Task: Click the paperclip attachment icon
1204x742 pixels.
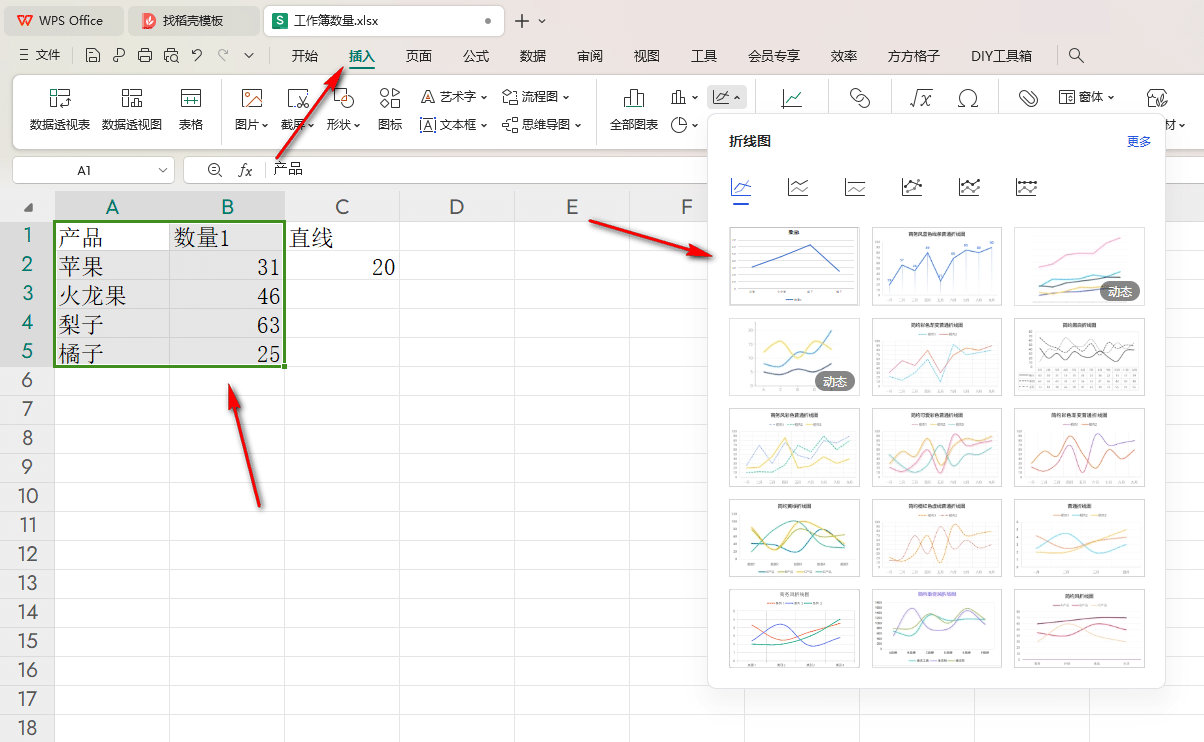Action: click(1028, 98)
